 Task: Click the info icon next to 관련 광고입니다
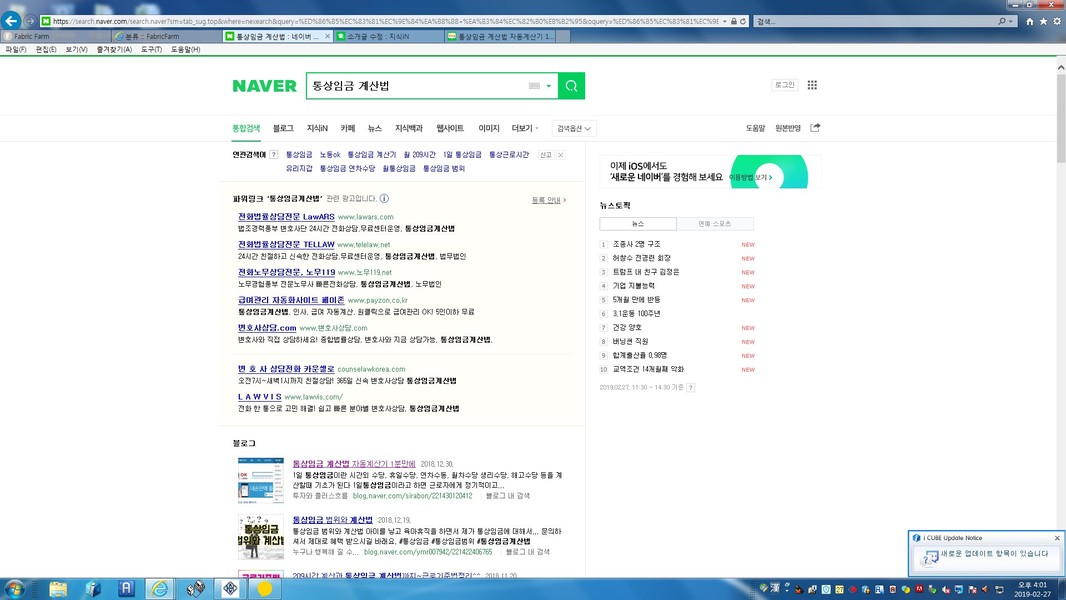[384, 198]
